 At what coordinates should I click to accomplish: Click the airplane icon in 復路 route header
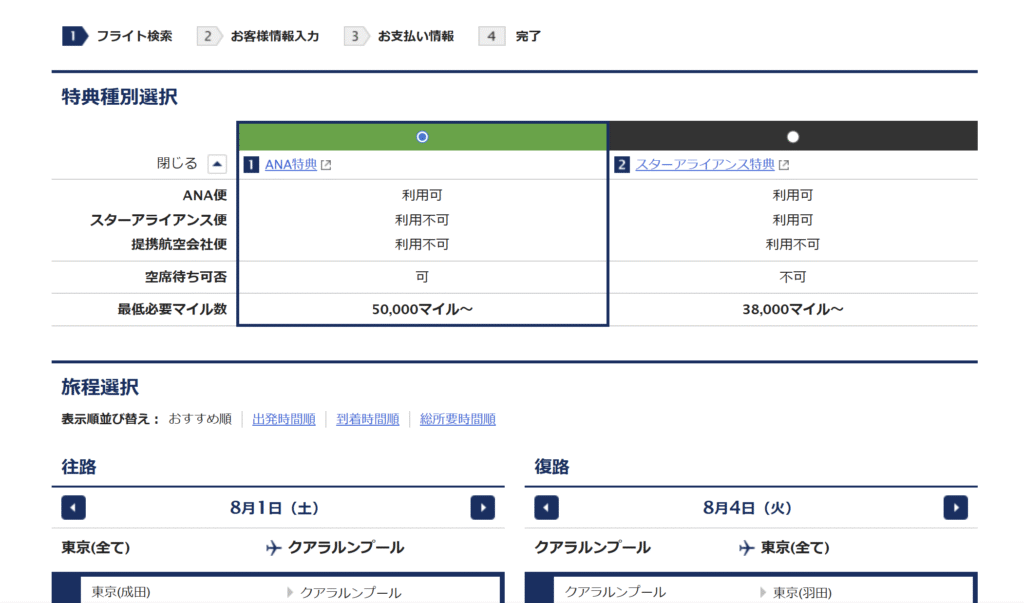tap(746, 547)
